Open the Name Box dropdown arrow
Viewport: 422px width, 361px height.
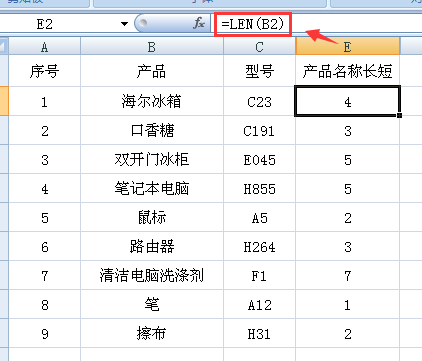pyautogui.click(x=124, y=24)
